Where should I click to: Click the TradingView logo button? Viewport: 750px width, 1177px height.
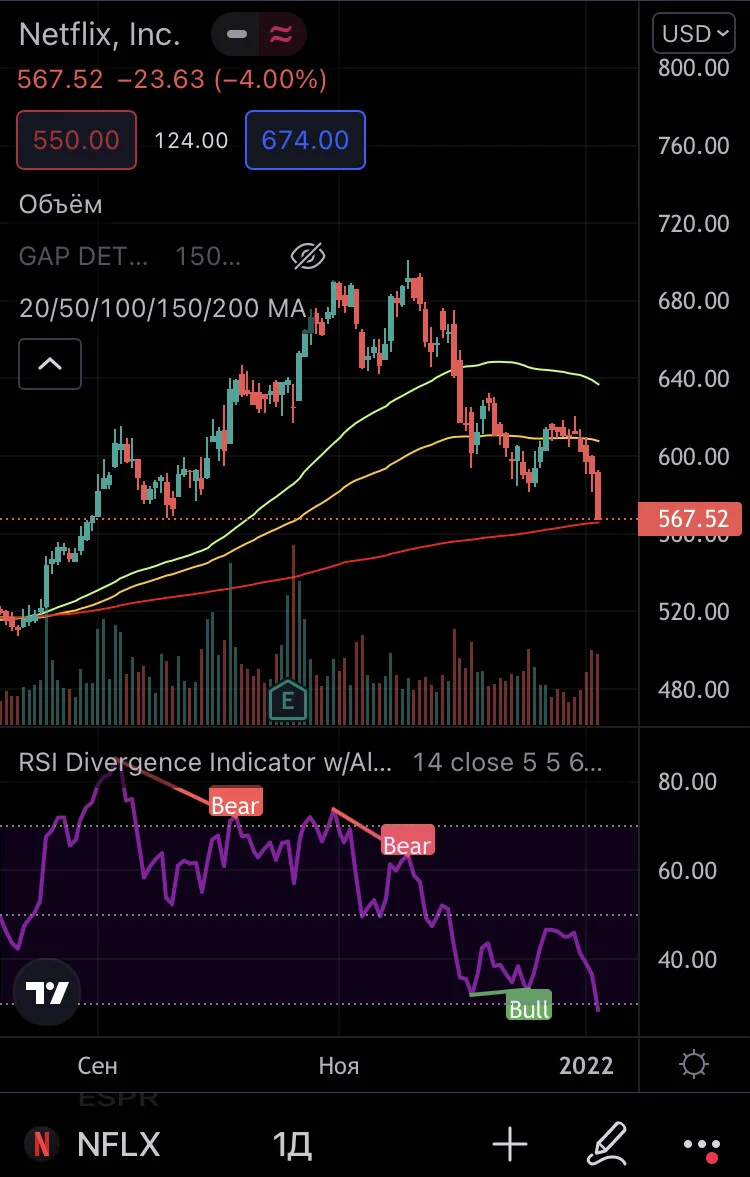point(47,992)
